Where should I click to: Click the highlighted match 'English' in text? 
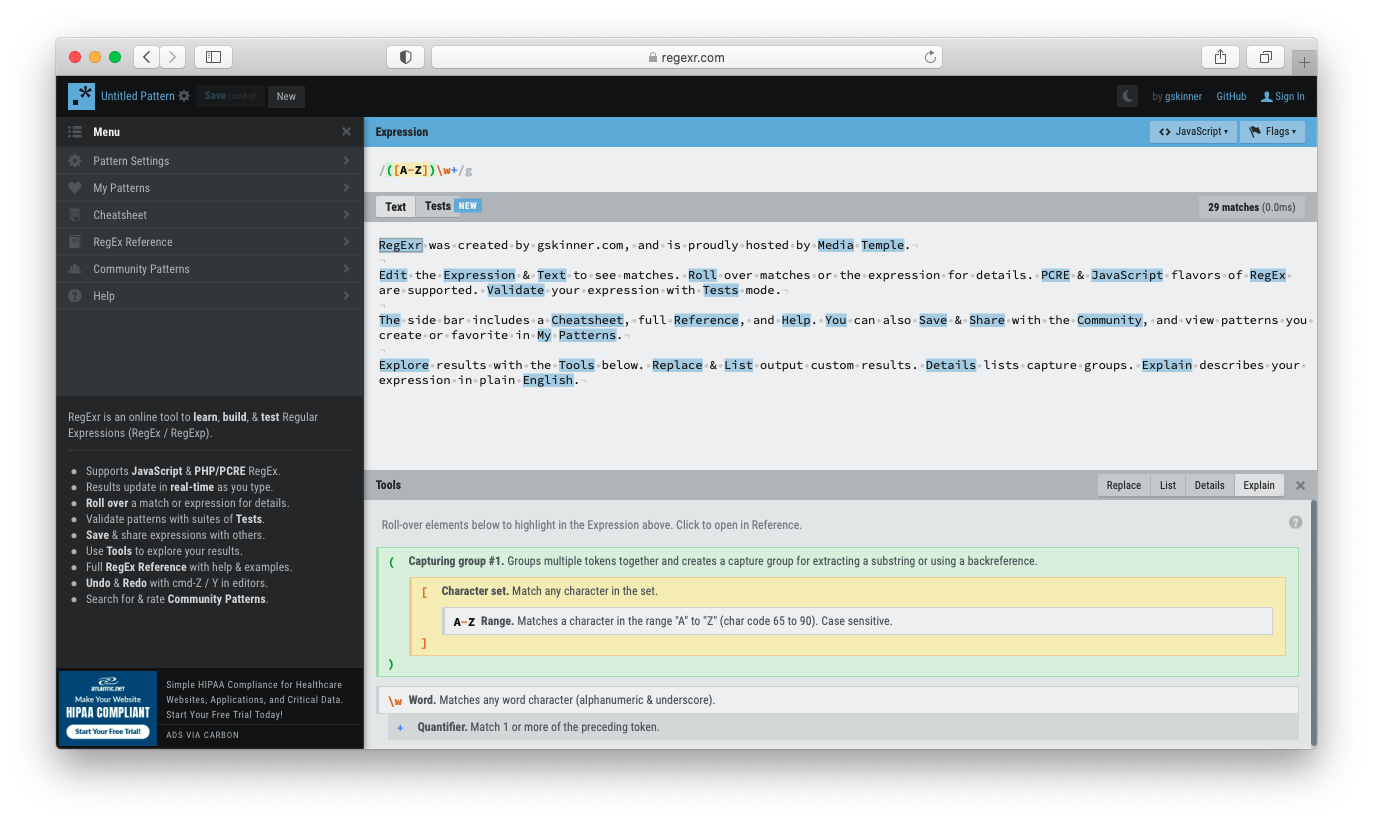pos(548,380)
